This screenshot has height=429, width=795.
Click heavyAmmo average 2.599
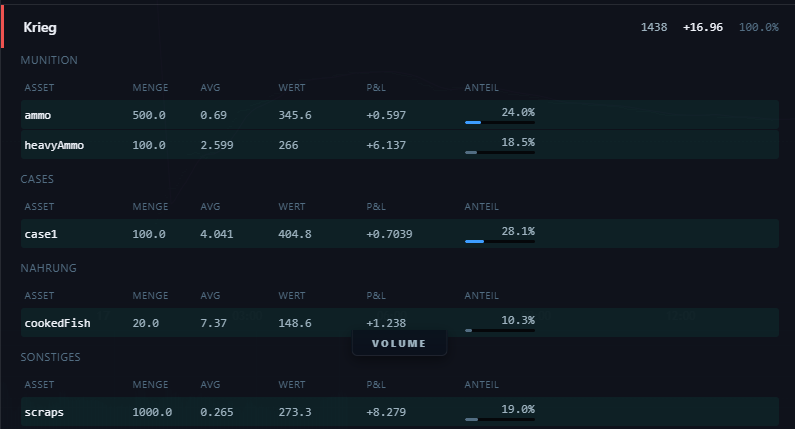coord(216,145)
